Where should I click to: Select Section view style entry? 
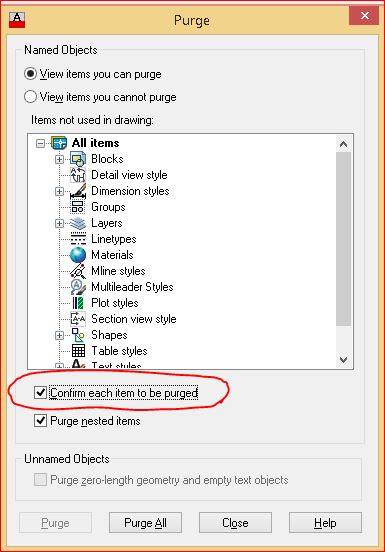point(134,319)
